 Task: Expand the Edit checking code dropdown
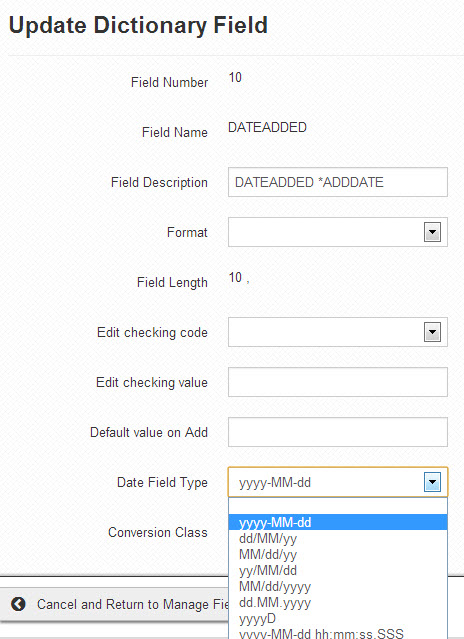432,332
